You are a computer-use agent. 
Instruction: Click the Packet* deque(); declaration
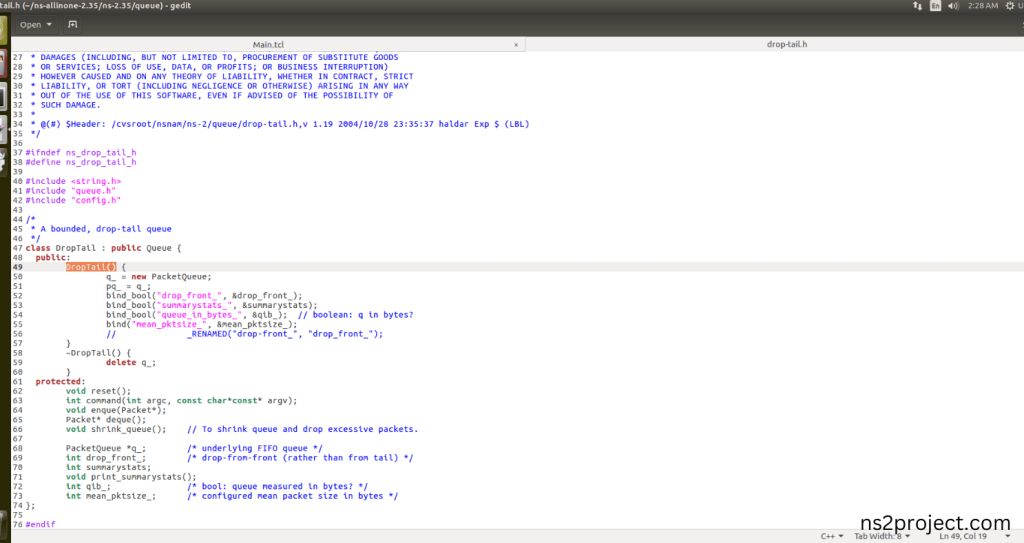(106, 420)
